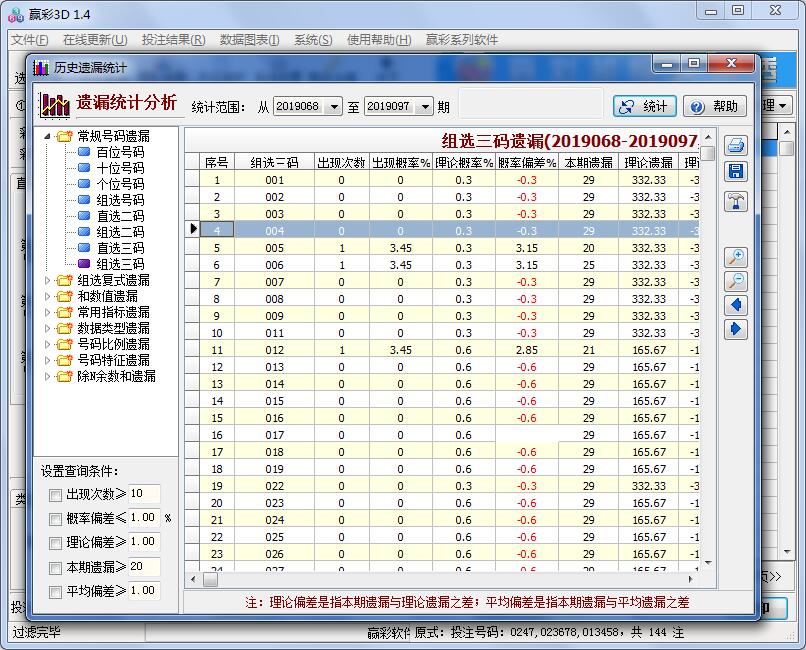Click the floppy disk save icon
The image size is (806, 650).
tap(736, 171)
